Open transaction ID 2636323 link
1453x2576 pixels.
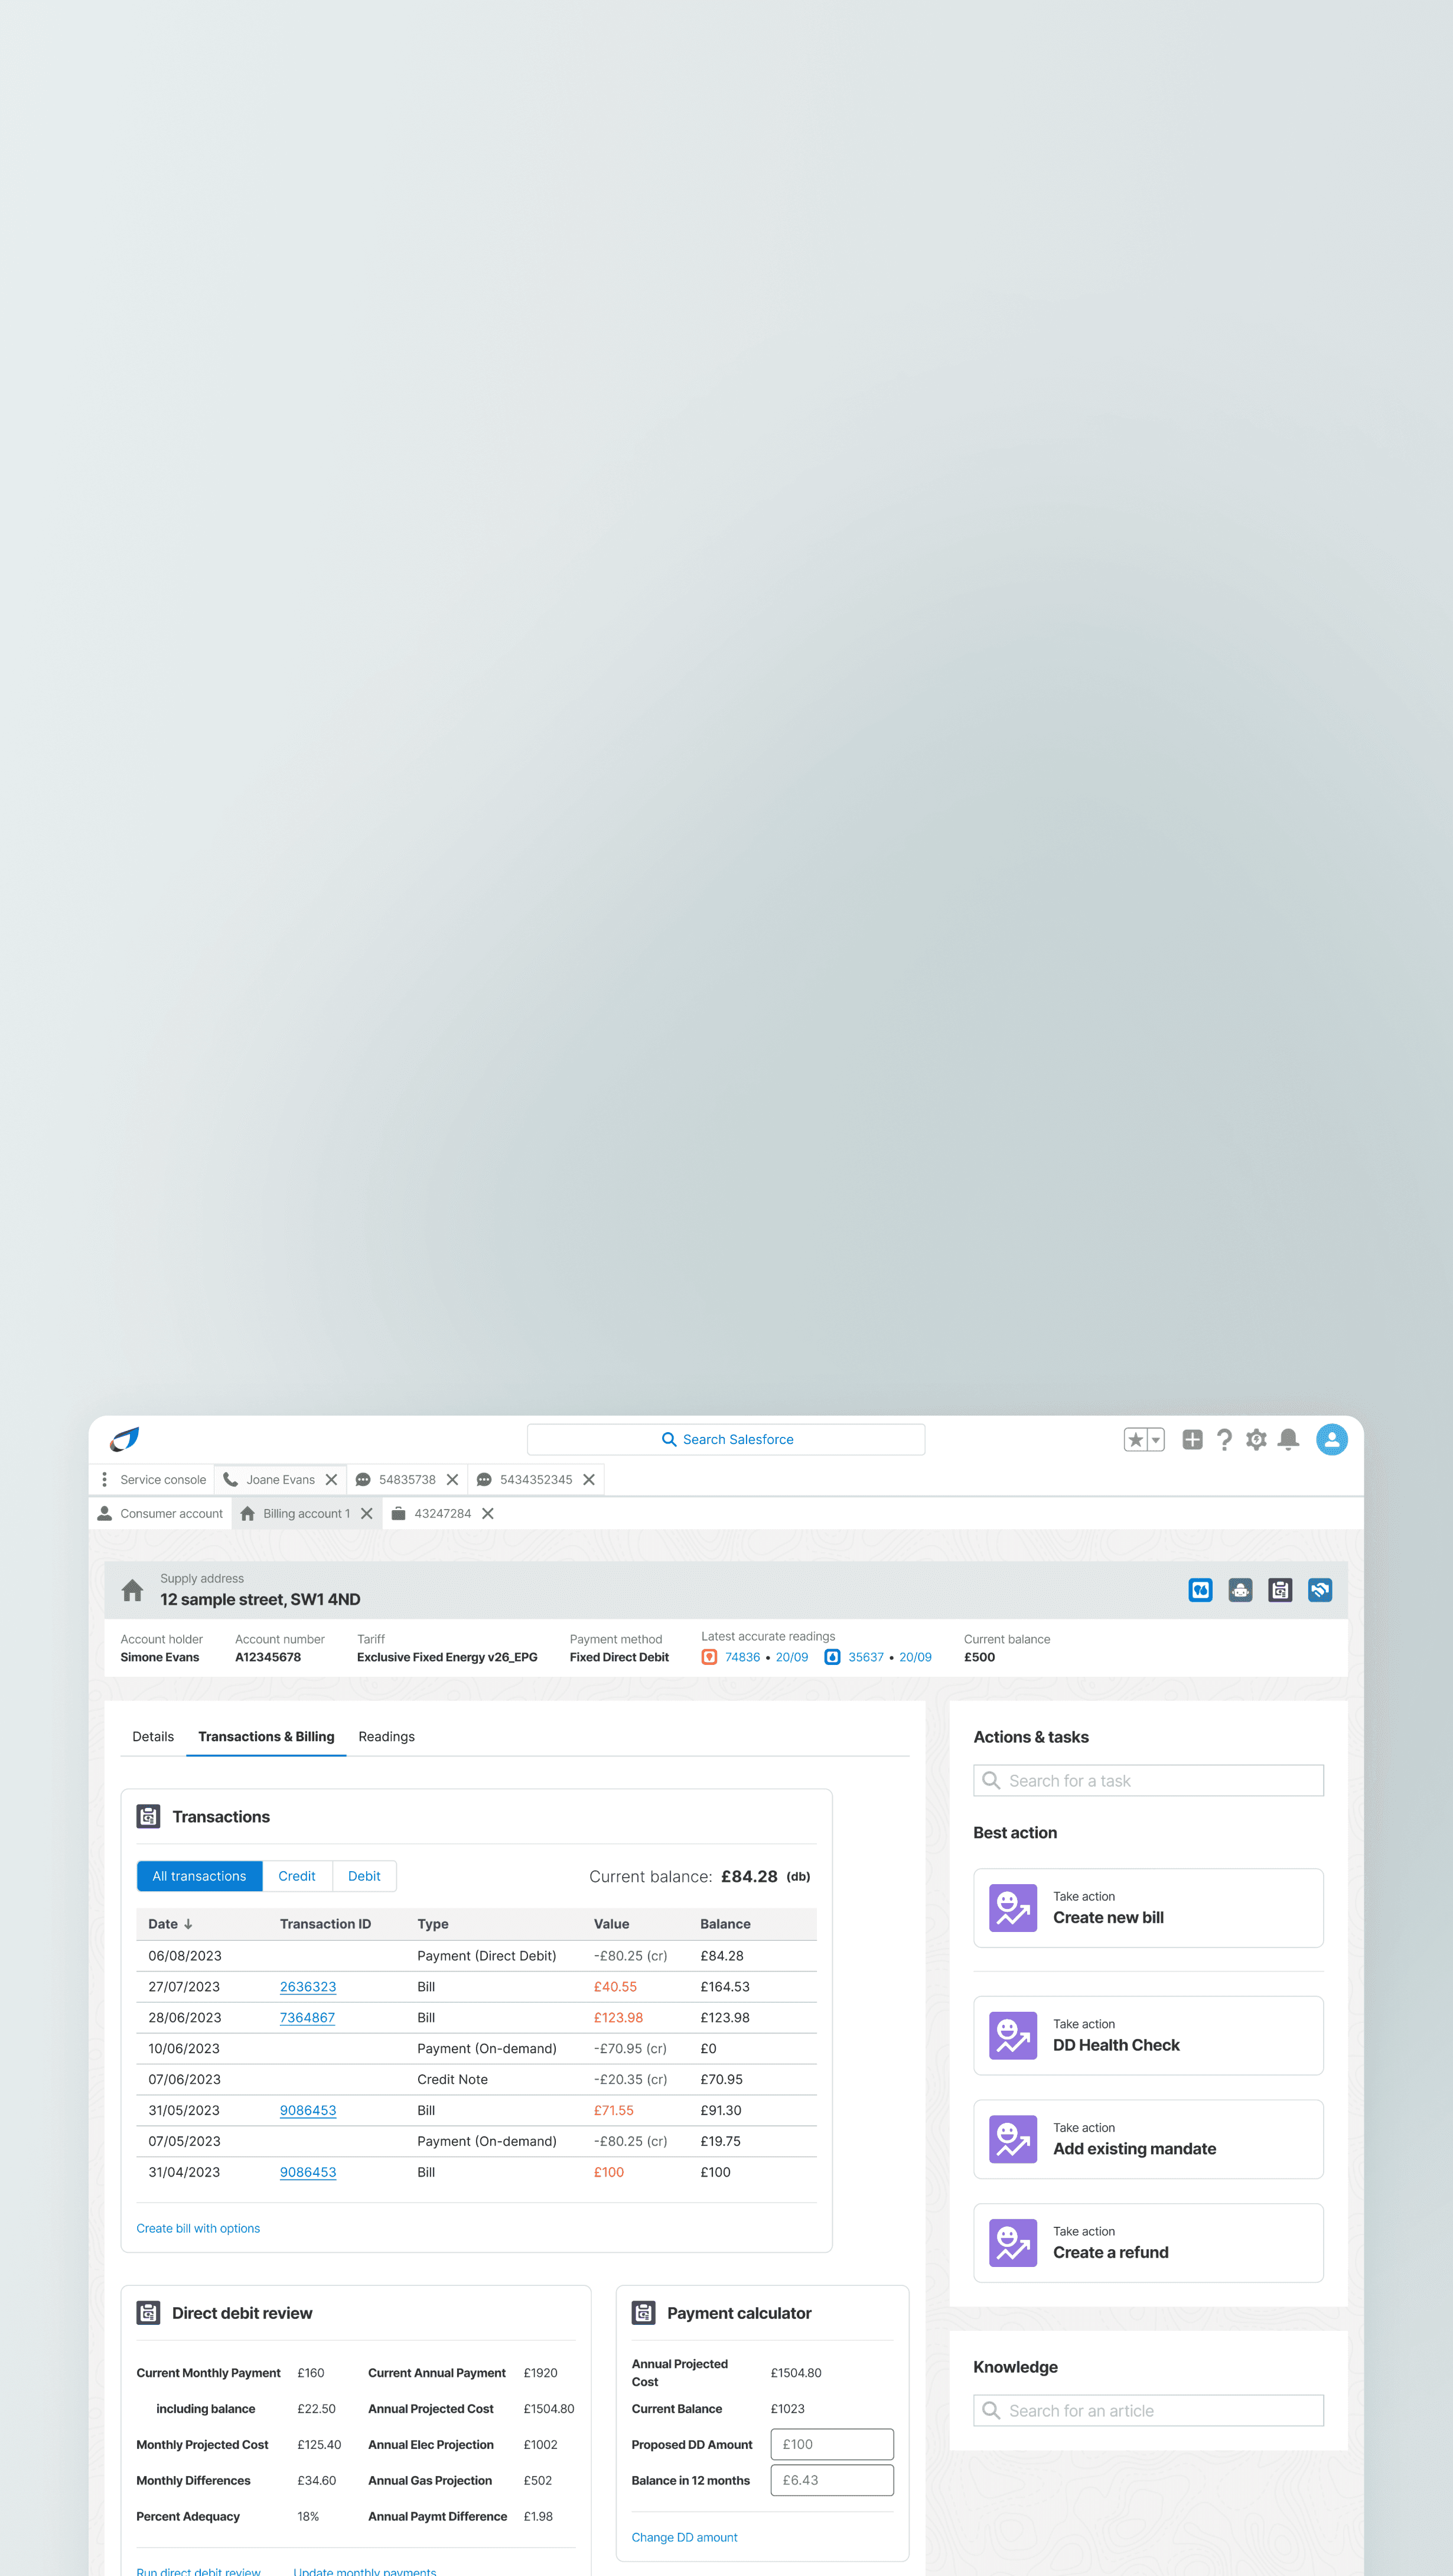coord(308,1987)
